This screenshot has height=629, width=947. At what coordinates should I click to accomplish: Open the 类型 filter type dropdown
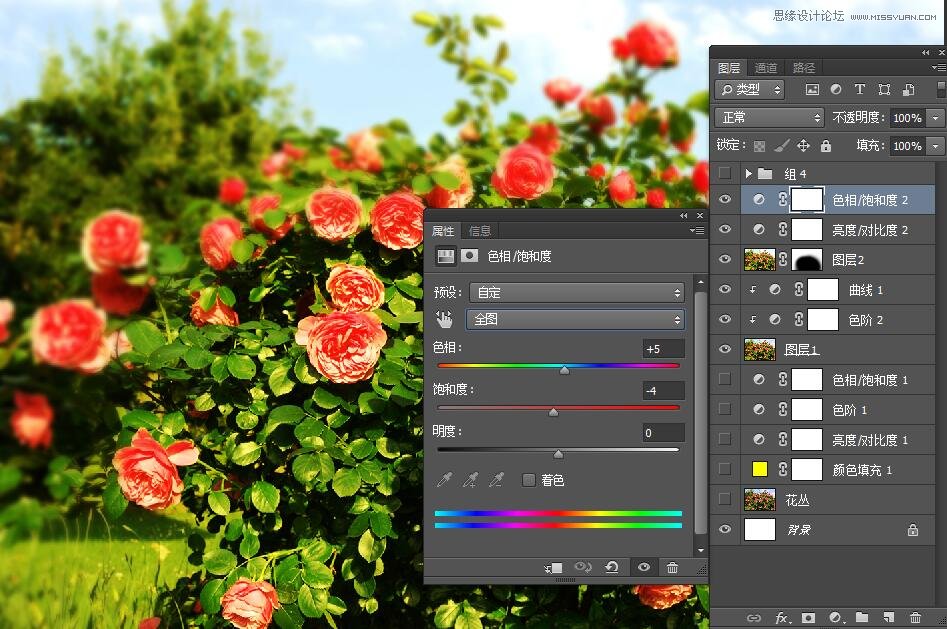click(750, 89)
